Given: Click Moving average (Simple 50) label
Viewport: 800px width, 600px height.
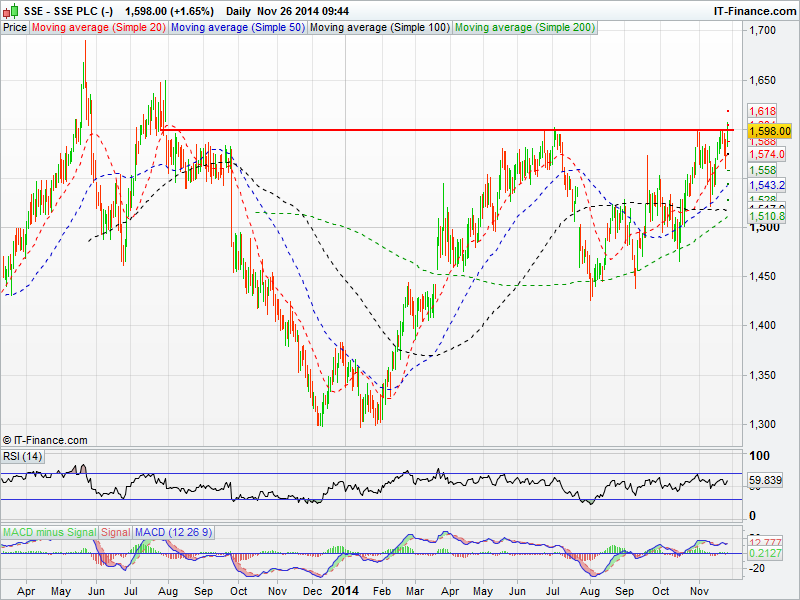Looking at the screenshot, I should click(x=236, y=28).
